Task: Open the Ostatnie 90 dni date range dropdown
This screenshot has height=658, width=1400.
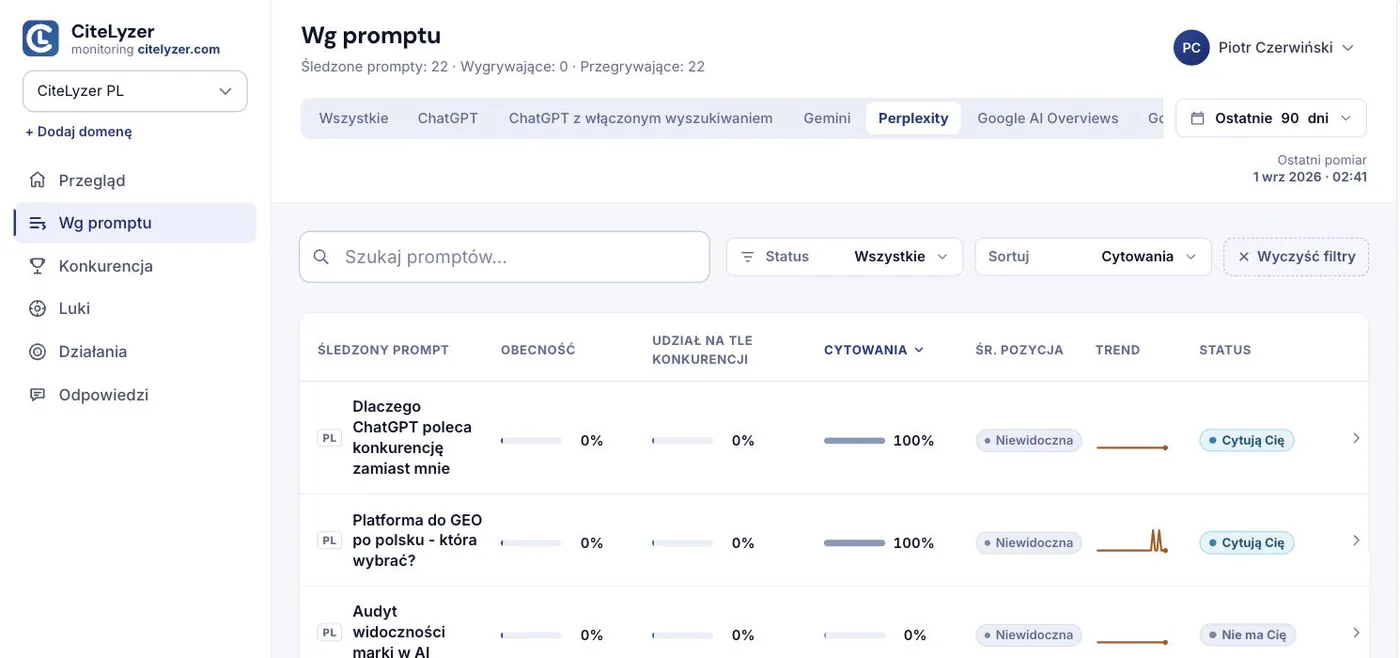Action: [1271, 118]
